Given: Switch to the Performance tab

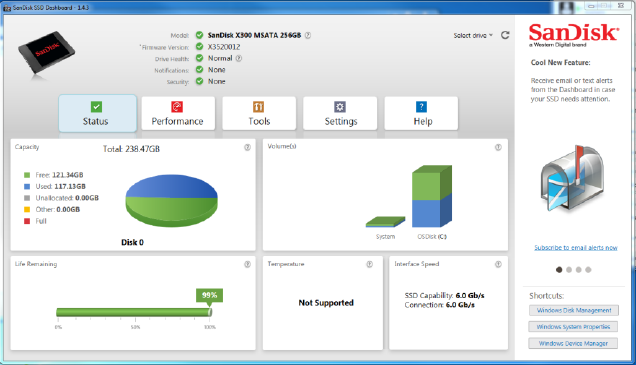Looking at the screenshot, I should click(x=178, y=114).
